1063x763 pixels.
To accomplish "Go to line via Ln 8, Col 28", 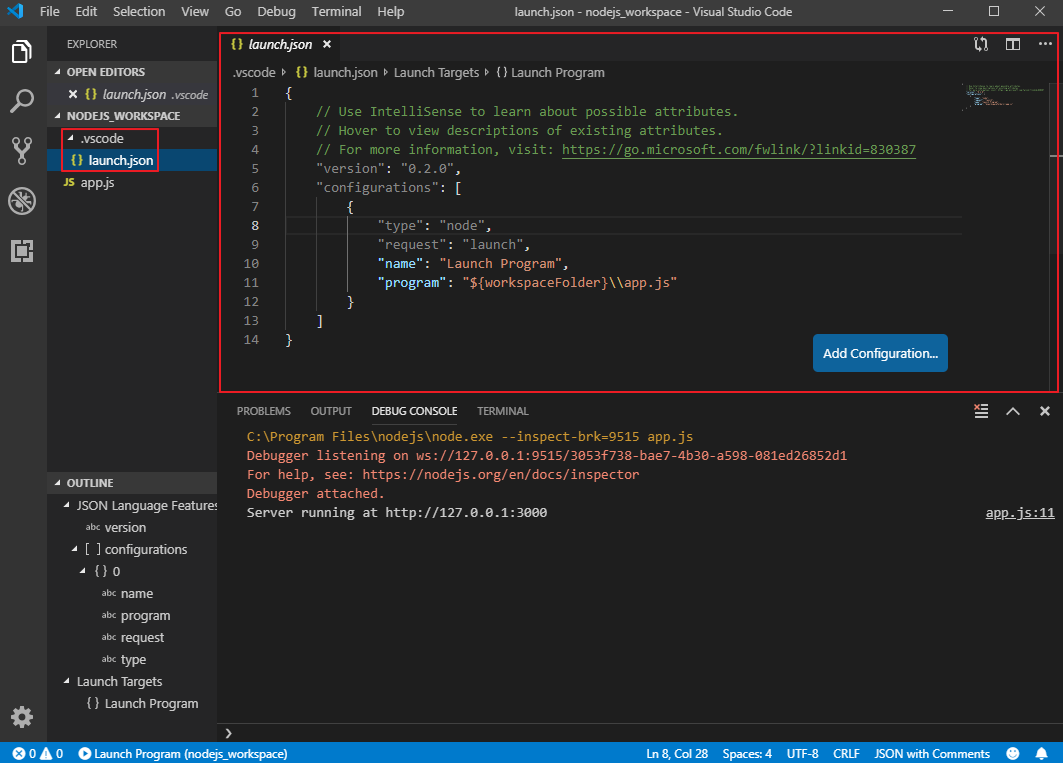I will pyautogui.click(x=677, y=754).
